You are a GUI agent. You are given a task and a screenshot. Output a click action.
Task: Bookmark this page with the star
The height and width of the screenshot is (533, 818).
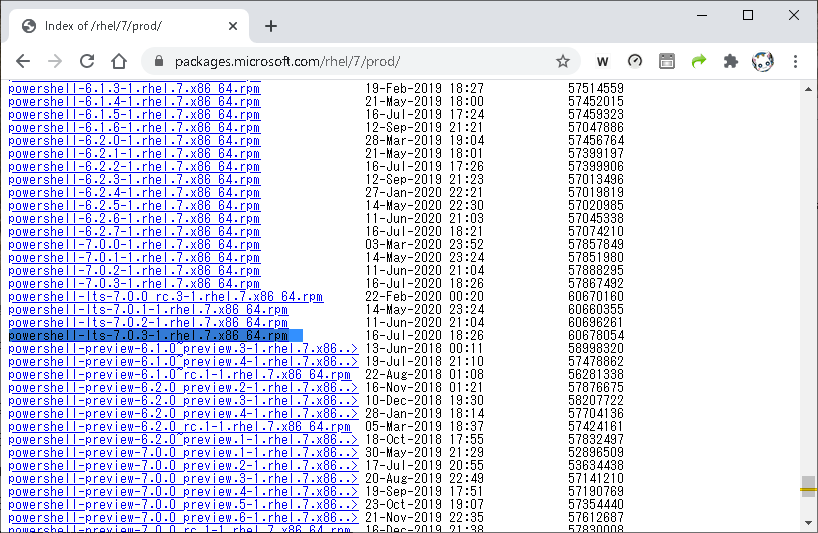coord(563,62)
